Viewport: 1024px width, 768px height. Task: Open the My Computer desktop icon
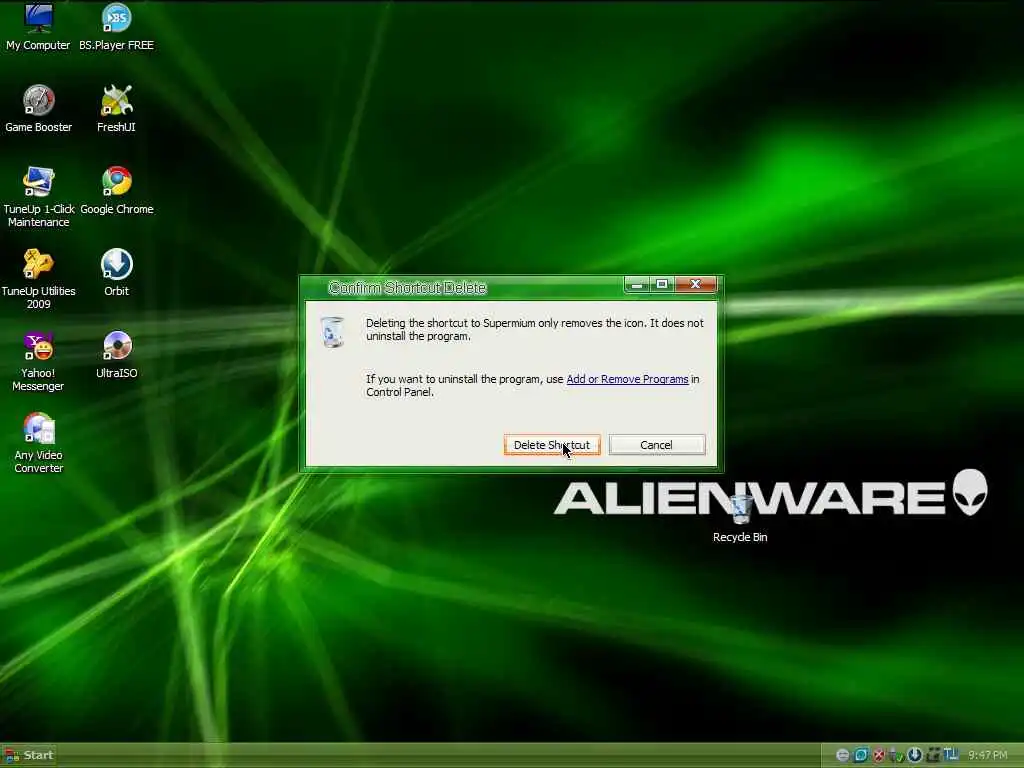(38, 27)
